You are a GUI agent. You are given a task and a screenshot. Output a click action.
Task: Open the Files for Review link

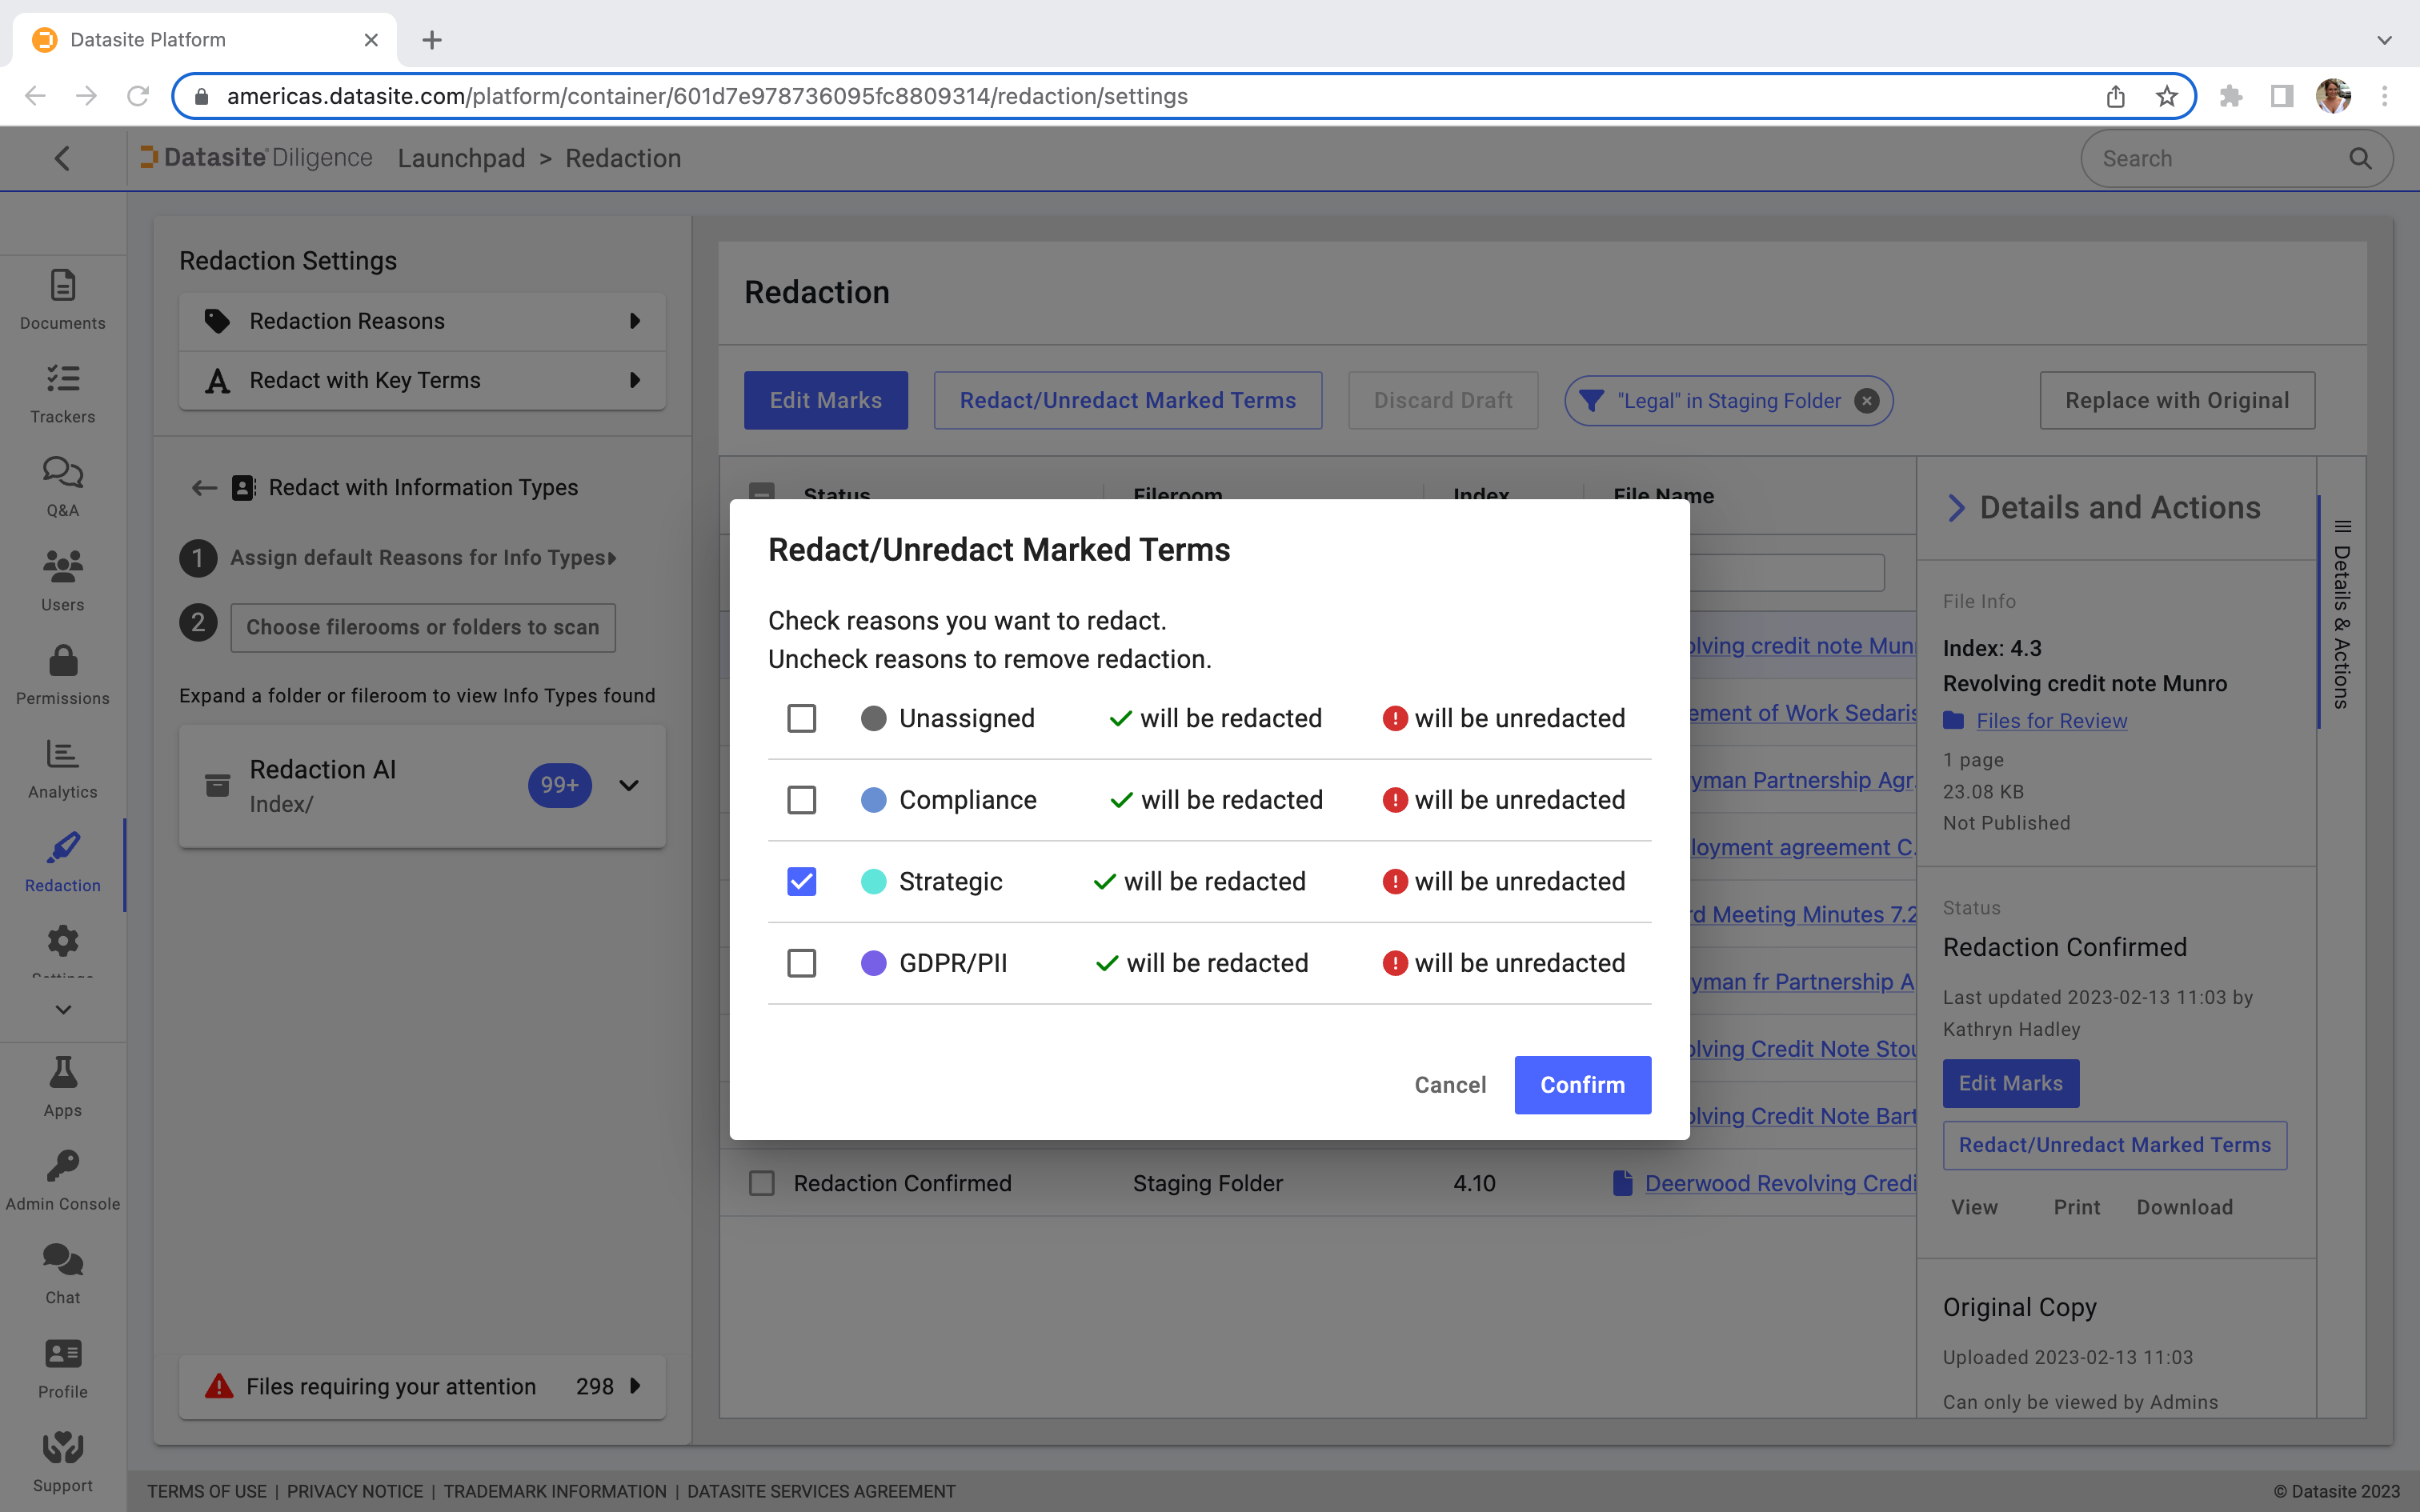coord(2052,720)
